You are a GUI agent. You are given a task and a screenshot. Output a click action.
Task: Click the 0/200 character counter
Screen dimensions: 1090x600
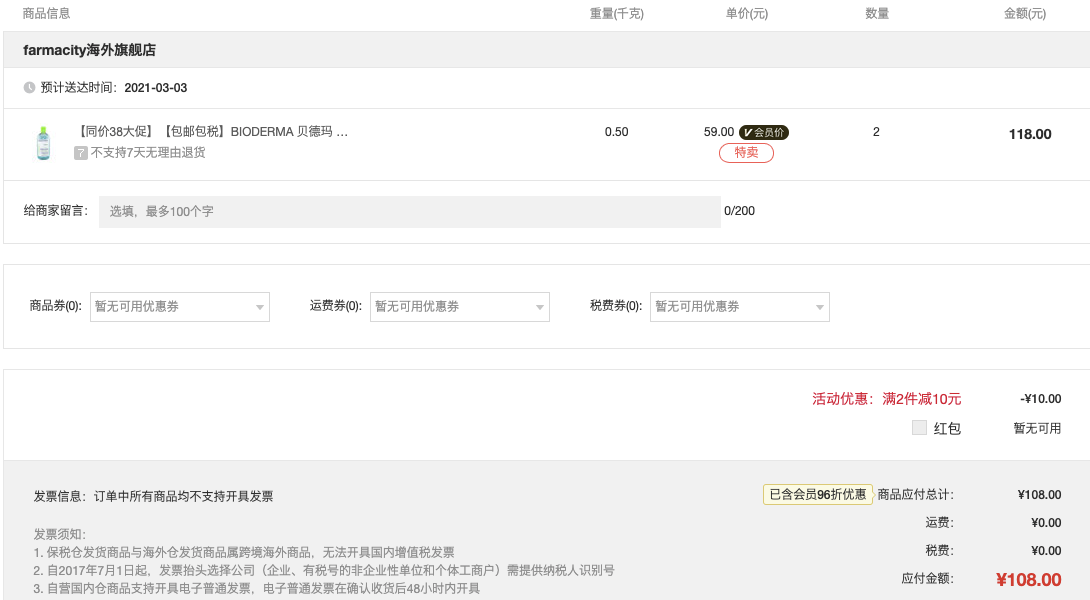pos(739,211)
